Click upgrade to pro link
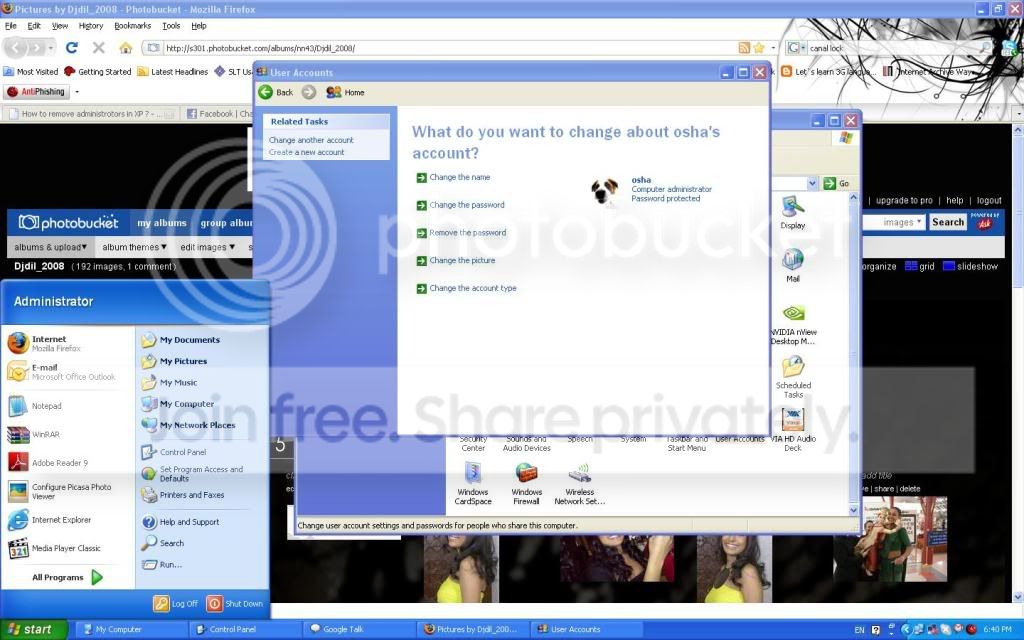 904,200
